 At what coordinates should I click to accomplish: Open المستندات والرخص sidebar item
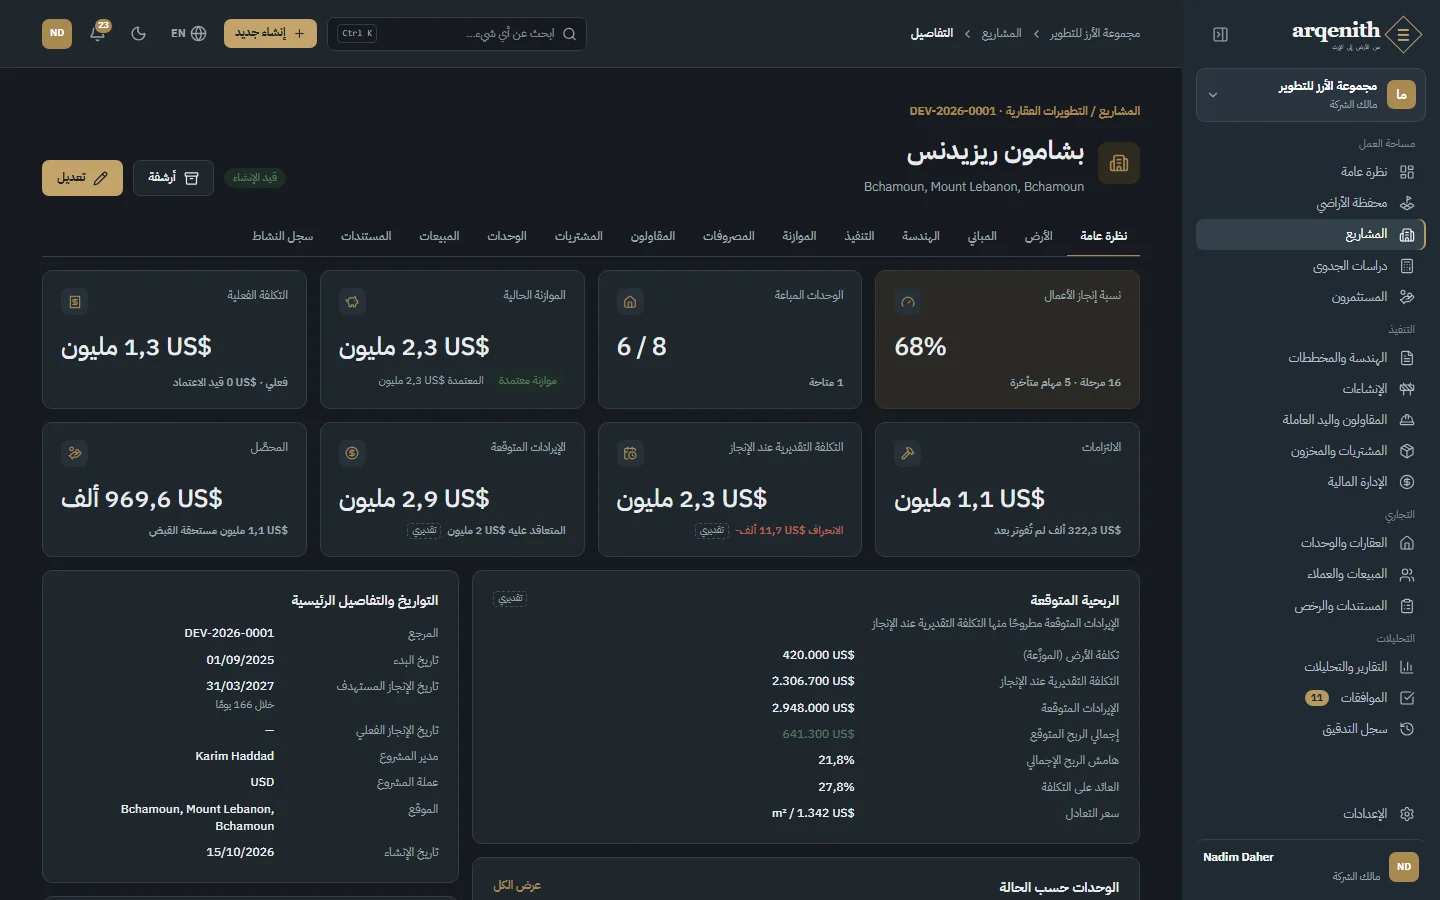pyautogui.click(x=1311, y=606)
